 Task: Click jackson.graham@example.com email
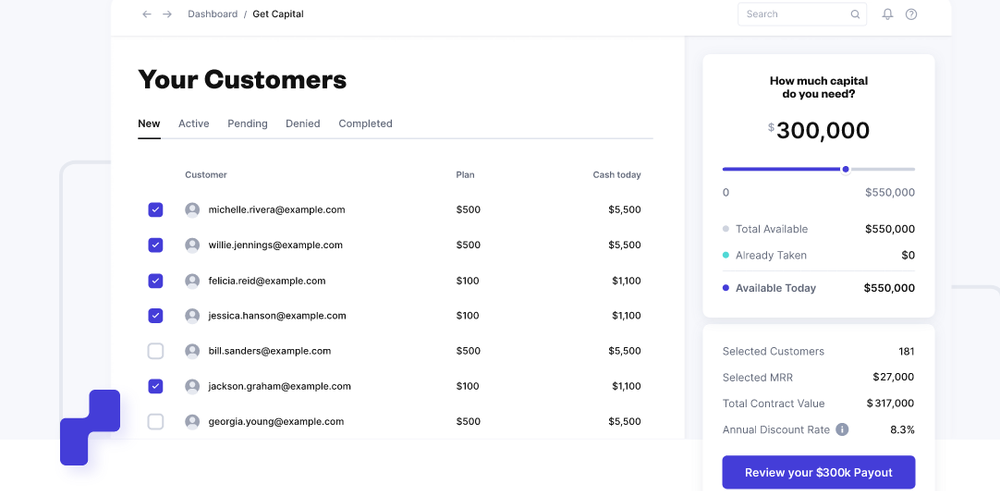280,386
